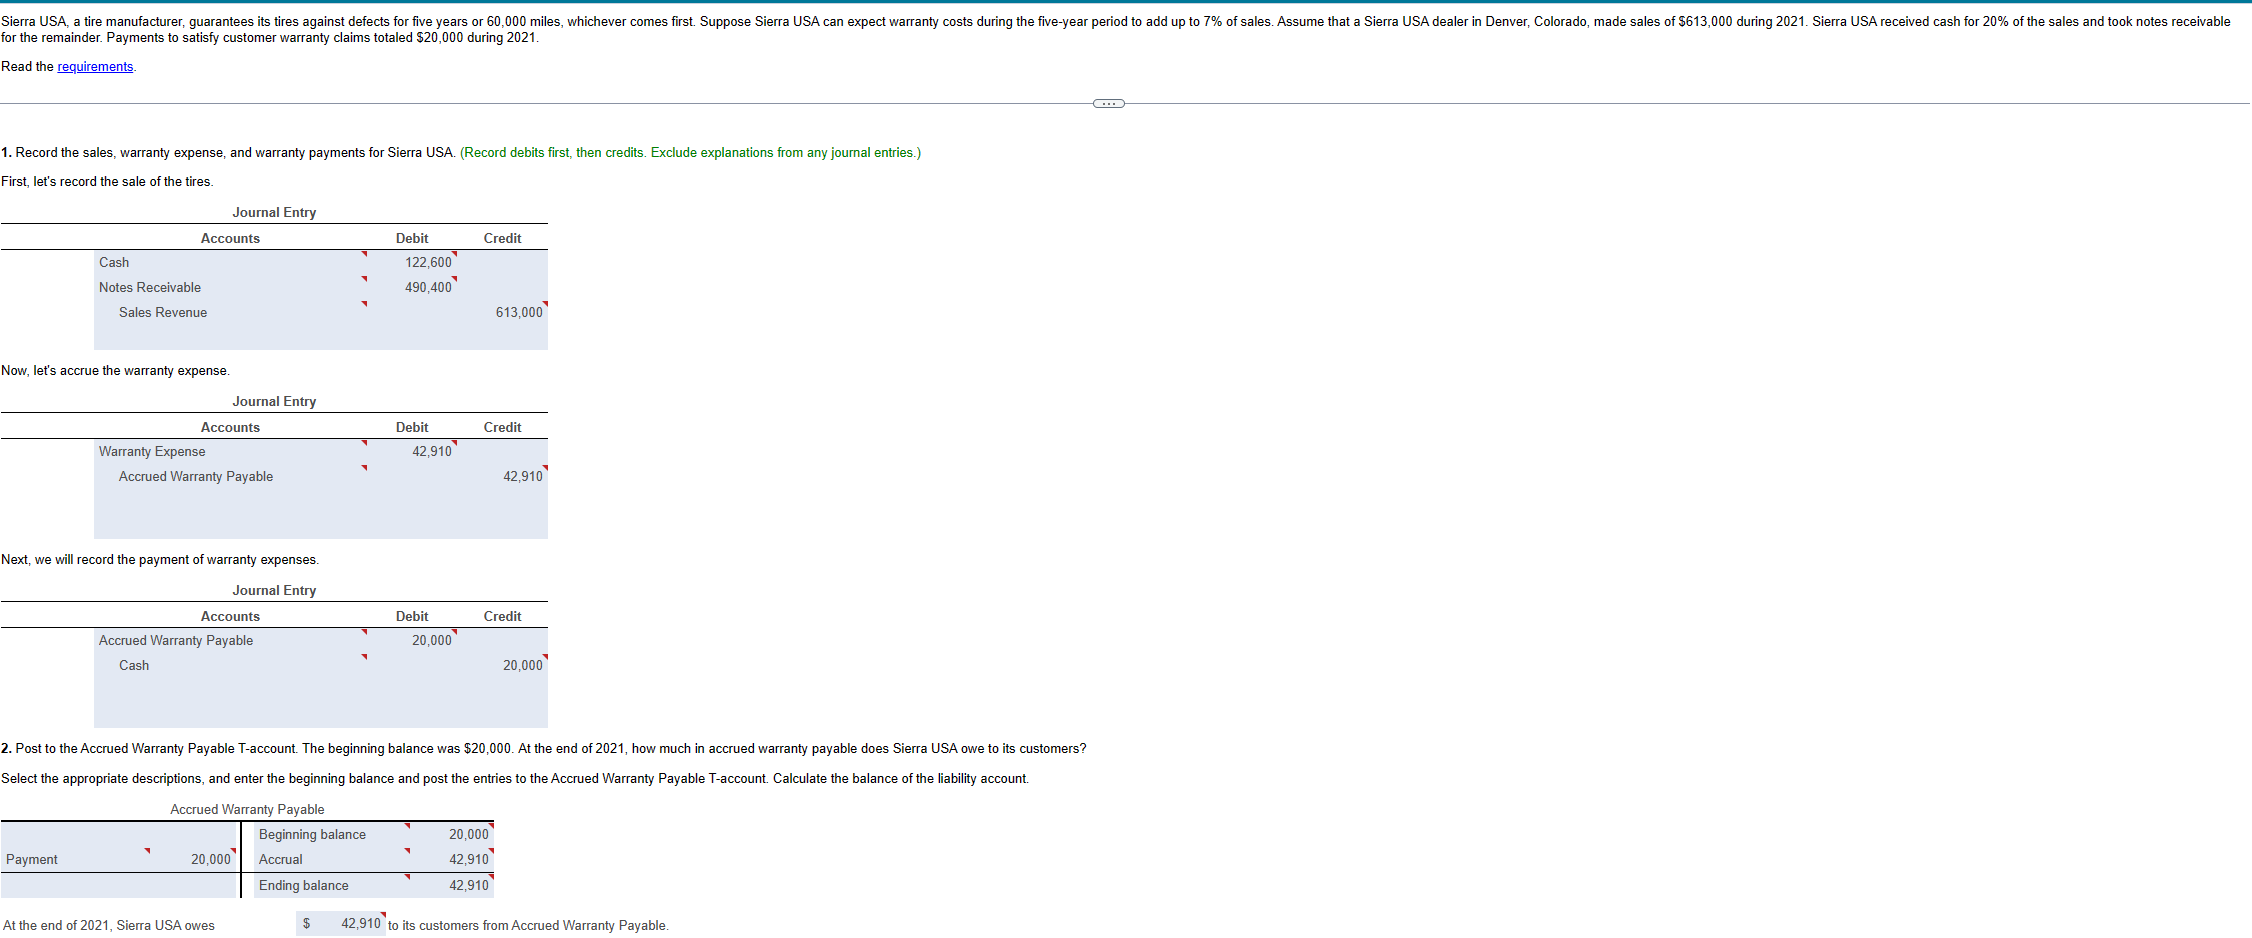Open the Cash account dropdown in the tire sale entry
The width and height of the screenshot is (2252, 938).
pyautogui.click(x=232, y=262)
